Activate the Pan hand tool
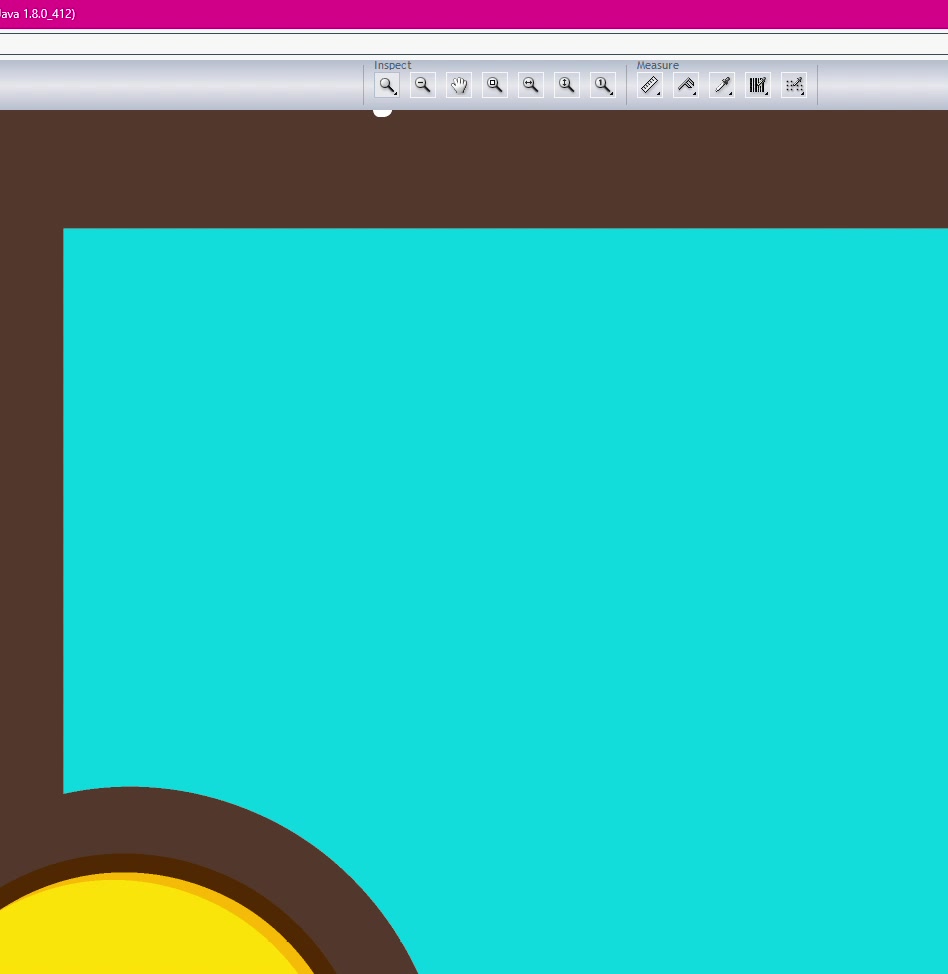 pos(459,85)
